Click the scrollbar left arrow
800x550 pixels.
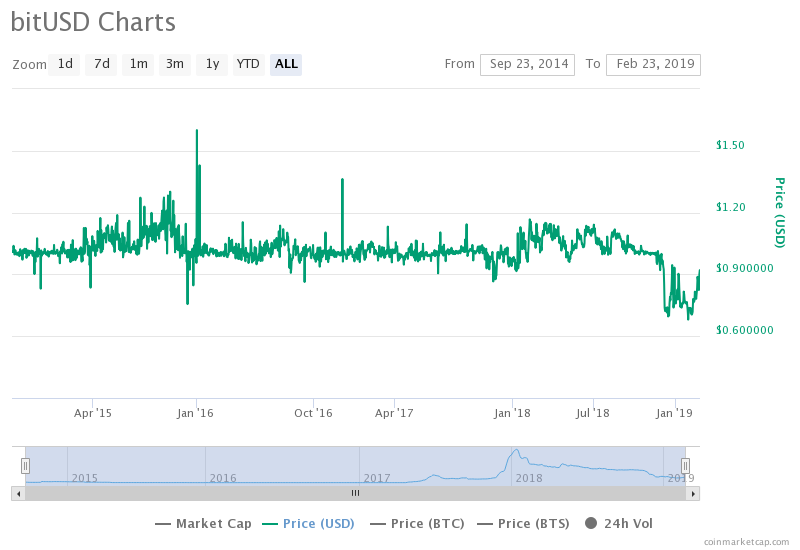pyautogui.click(x=18, y=493)
